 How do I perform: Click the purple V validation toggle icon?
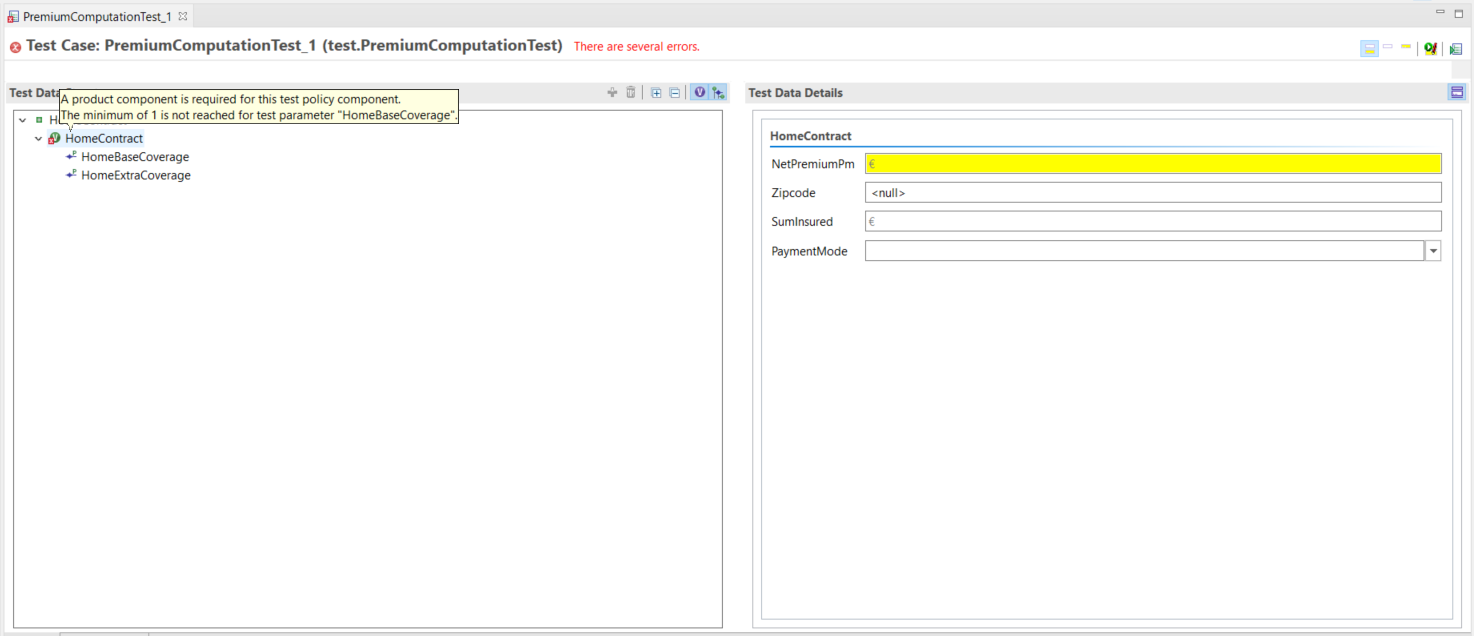point(699,91)
